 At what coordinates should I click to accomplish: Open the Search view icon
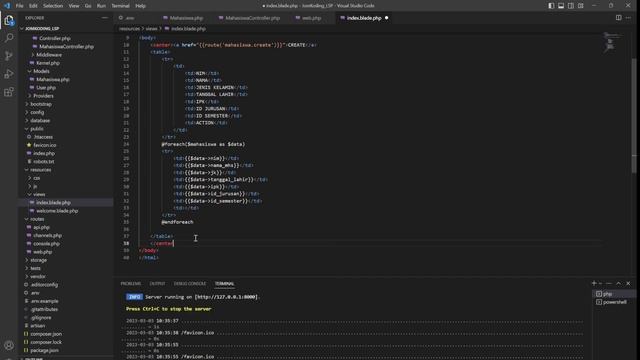[x=9, y=38]
